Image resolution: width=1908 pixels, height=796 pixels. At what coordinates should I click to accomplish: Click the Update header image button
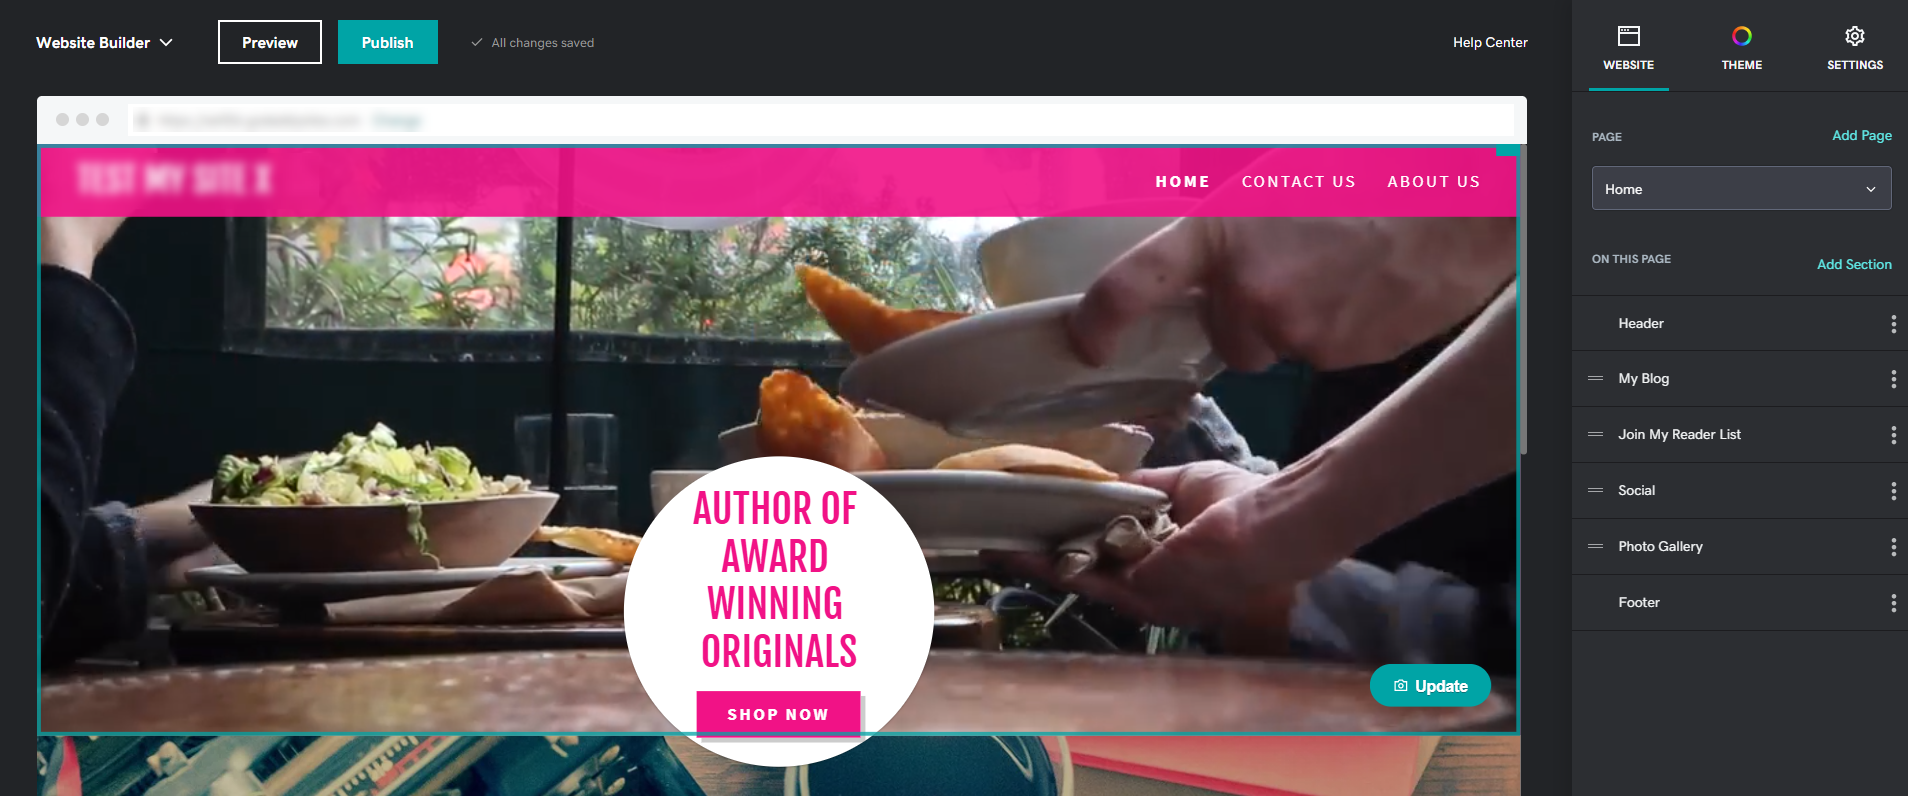[x=1430, y=685]
